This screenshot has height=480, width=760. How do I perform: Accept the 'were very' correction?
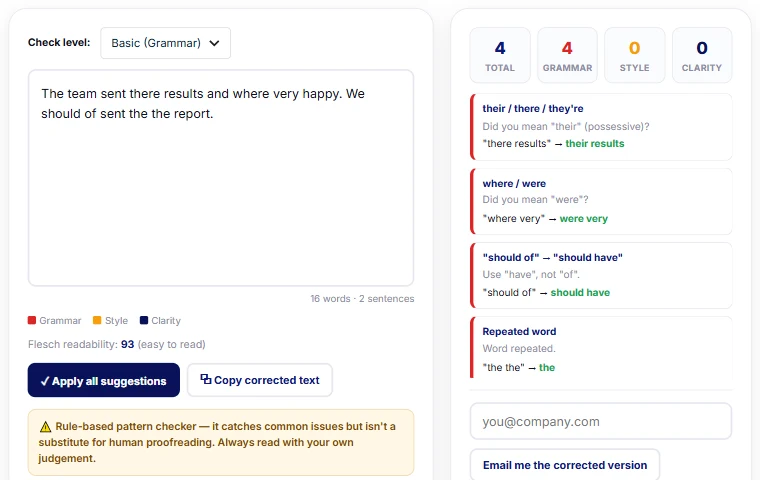(584, 219)
